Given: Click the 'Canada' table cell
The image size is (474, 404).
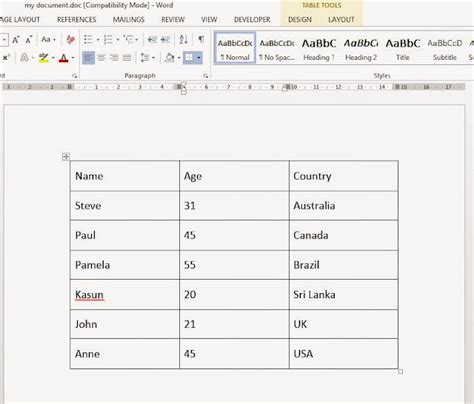Looking at the screenshot, I should click(x=344, y=235).
